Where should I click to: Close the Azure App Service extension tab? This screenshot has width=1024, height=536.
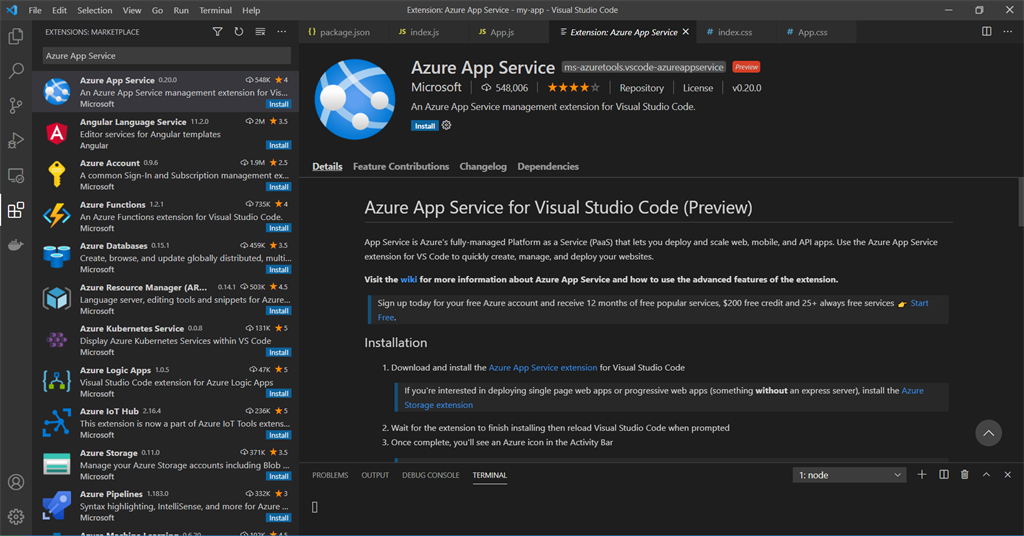(x=686, y=32)
